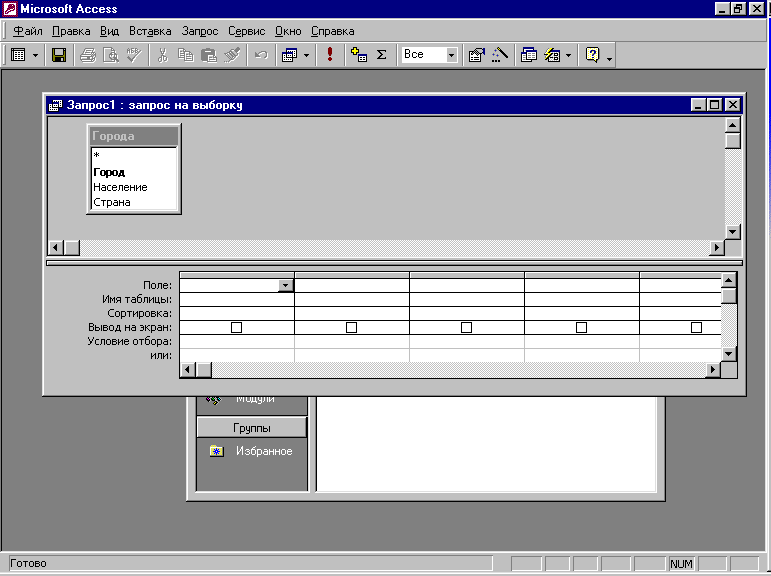Click the Help question mark icon
Viewport: 771px width, 576px height.
[593, 55]
